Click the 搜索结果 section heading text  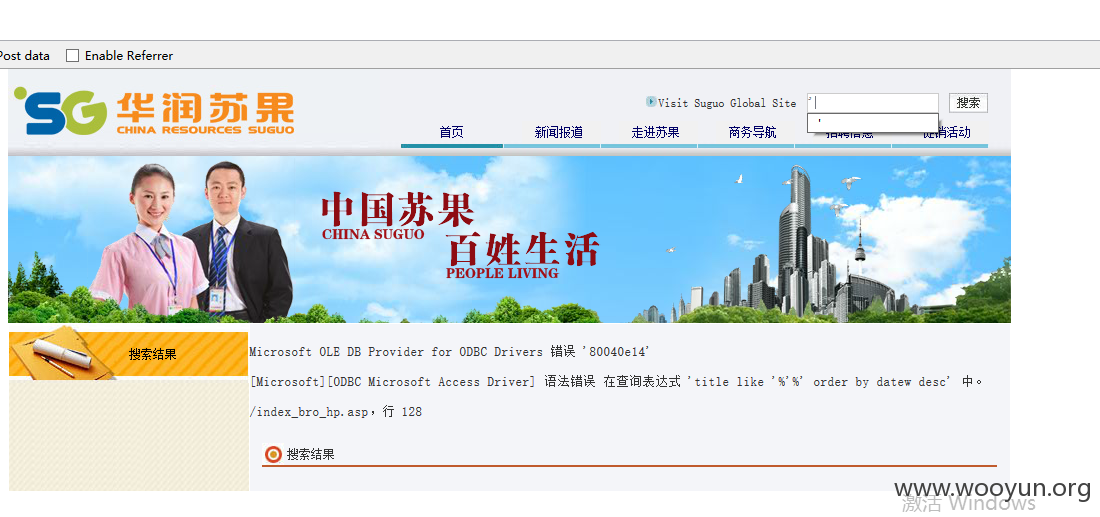pos(310,455)
